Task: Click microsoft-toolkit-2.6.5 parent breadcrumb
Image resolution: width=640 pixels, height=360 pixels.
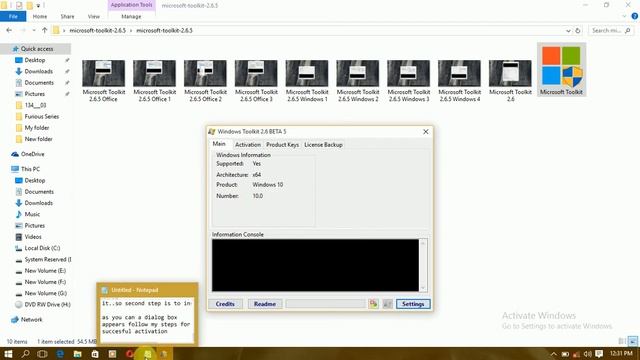Action: [98, 30]
